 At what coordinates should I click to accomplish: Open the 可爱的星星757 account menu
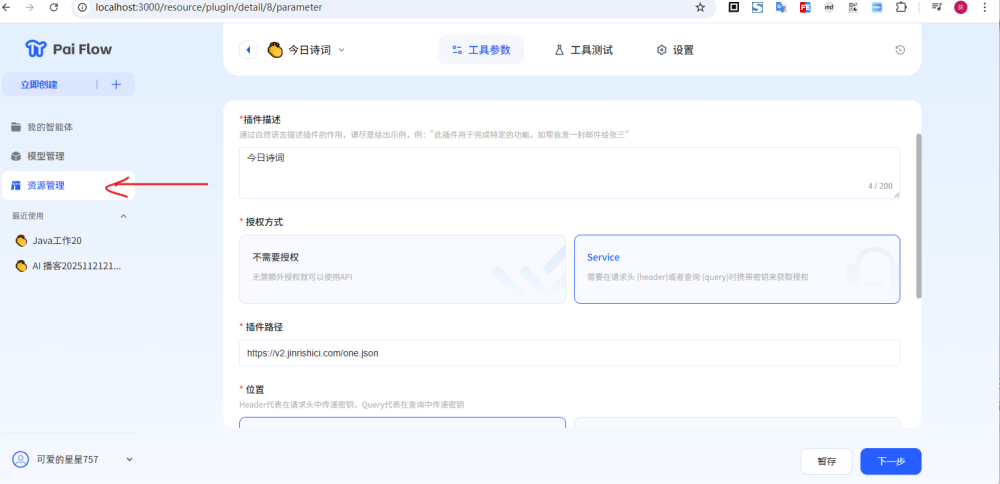(129, 459)
